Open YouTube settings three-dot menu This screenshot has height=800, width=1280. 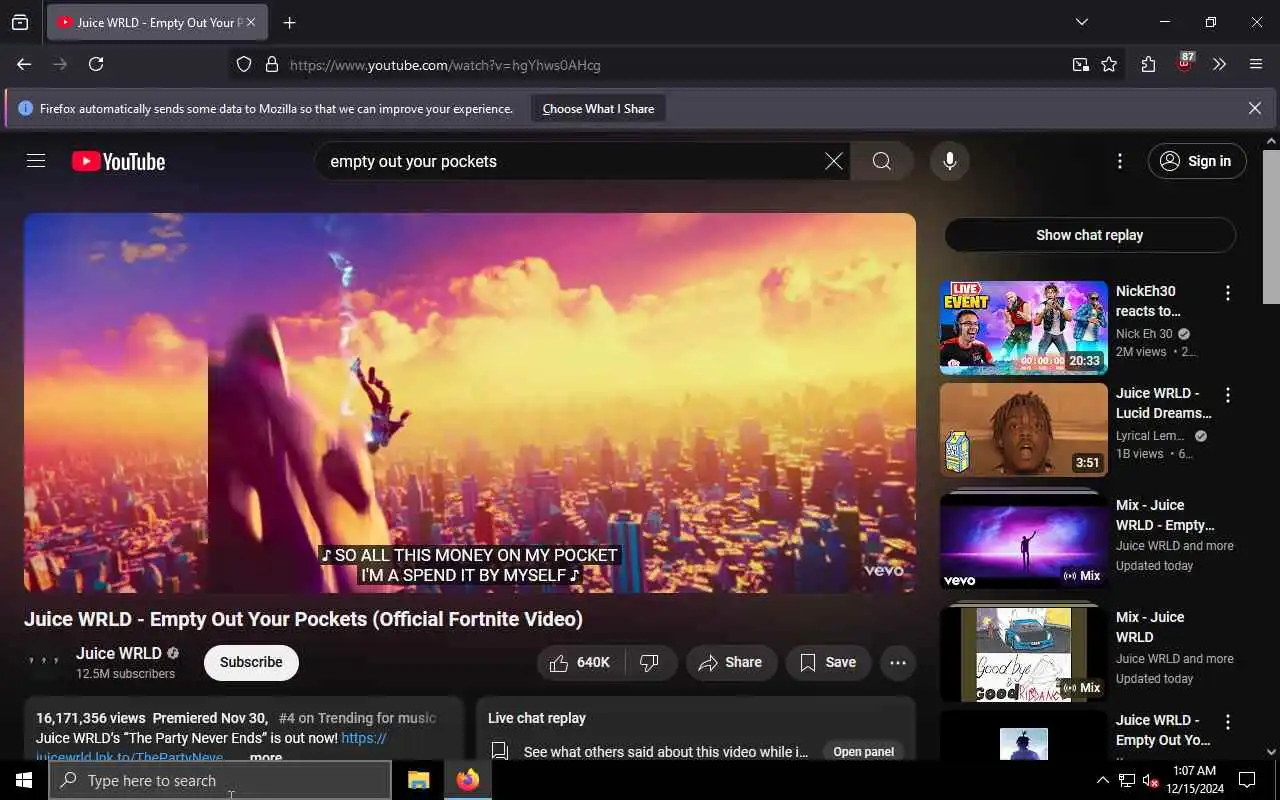pyautogui.click(x=1119, y=161)
